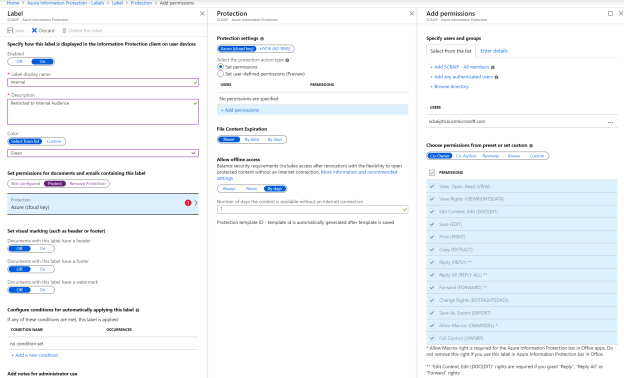This screenshot has height=378, width=624.
Task: Click the Delete this label trash icon
Action: pos(64,30)
